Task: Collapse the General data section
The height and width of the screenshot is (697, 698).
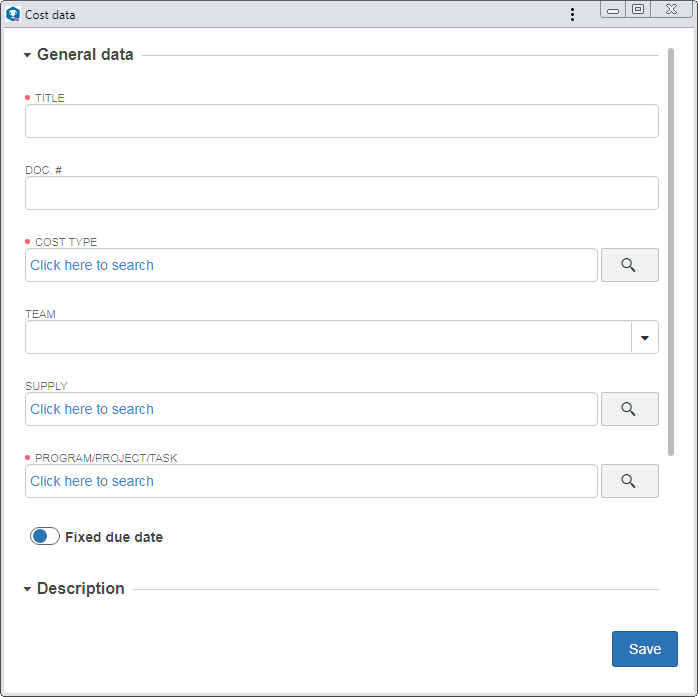Action: [x=27, y=55]
